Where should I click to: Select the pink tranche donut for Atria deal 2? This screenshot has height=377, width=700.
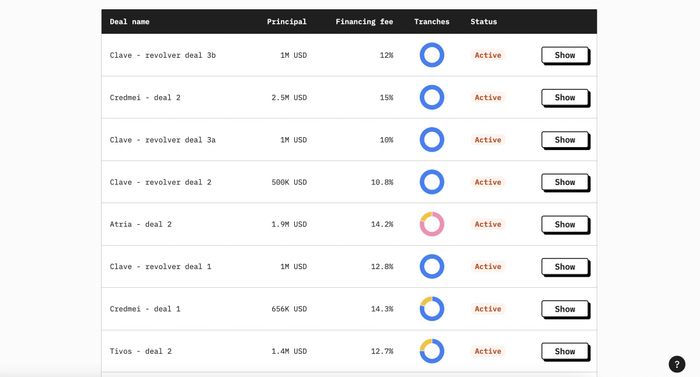click(432, 224)
